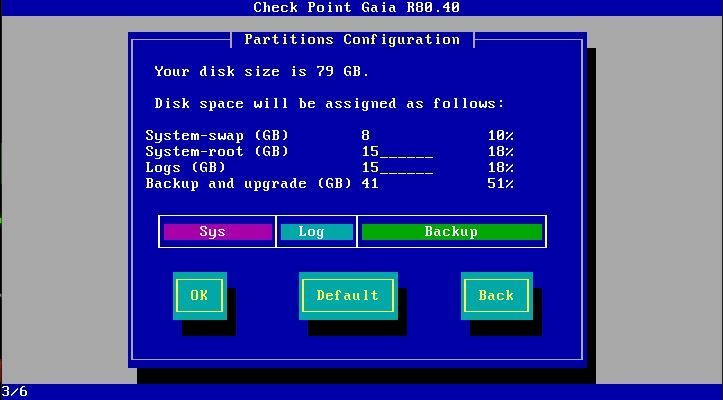Screen dimensions: 723x400
Task: Go to previous step with Back
Action: pos(495,295)
